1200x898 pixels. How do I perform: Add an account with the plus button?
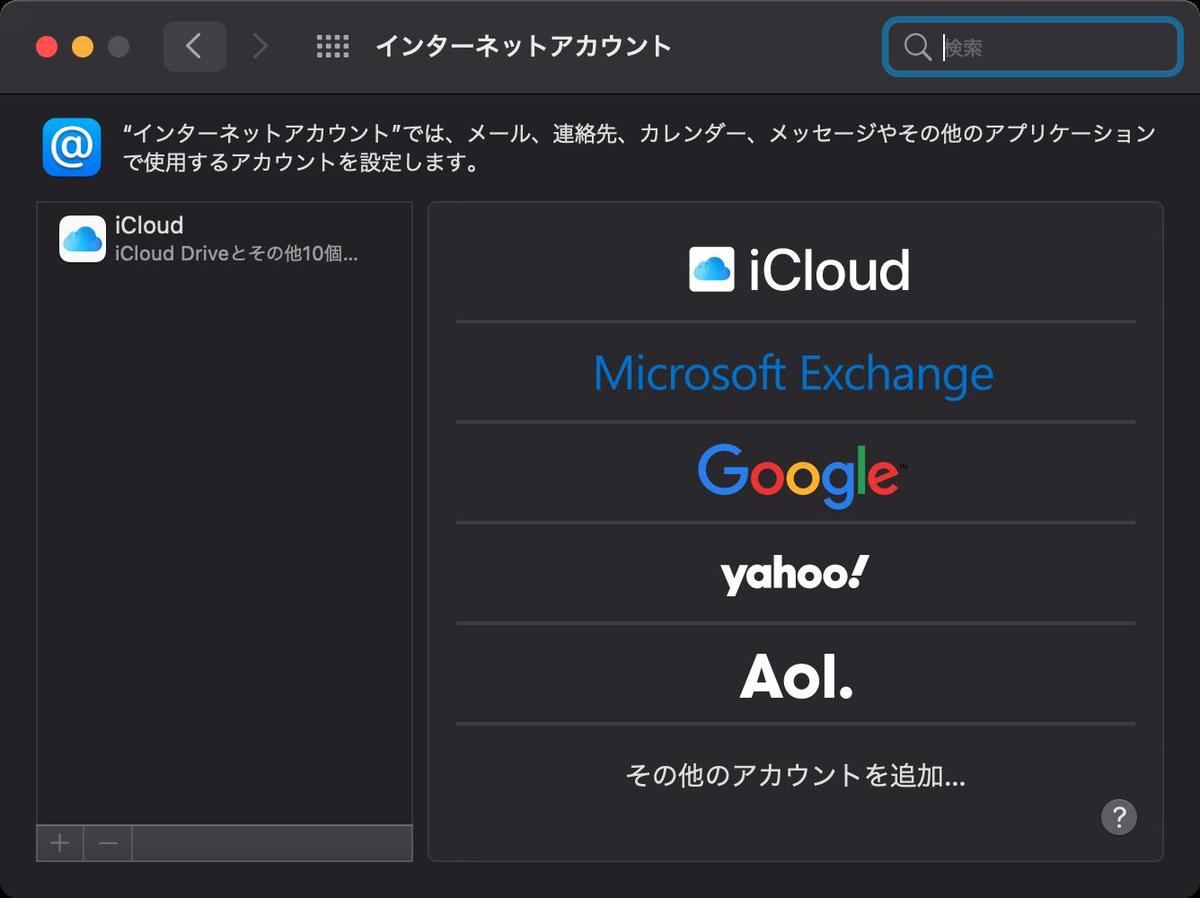pos(60,843)
